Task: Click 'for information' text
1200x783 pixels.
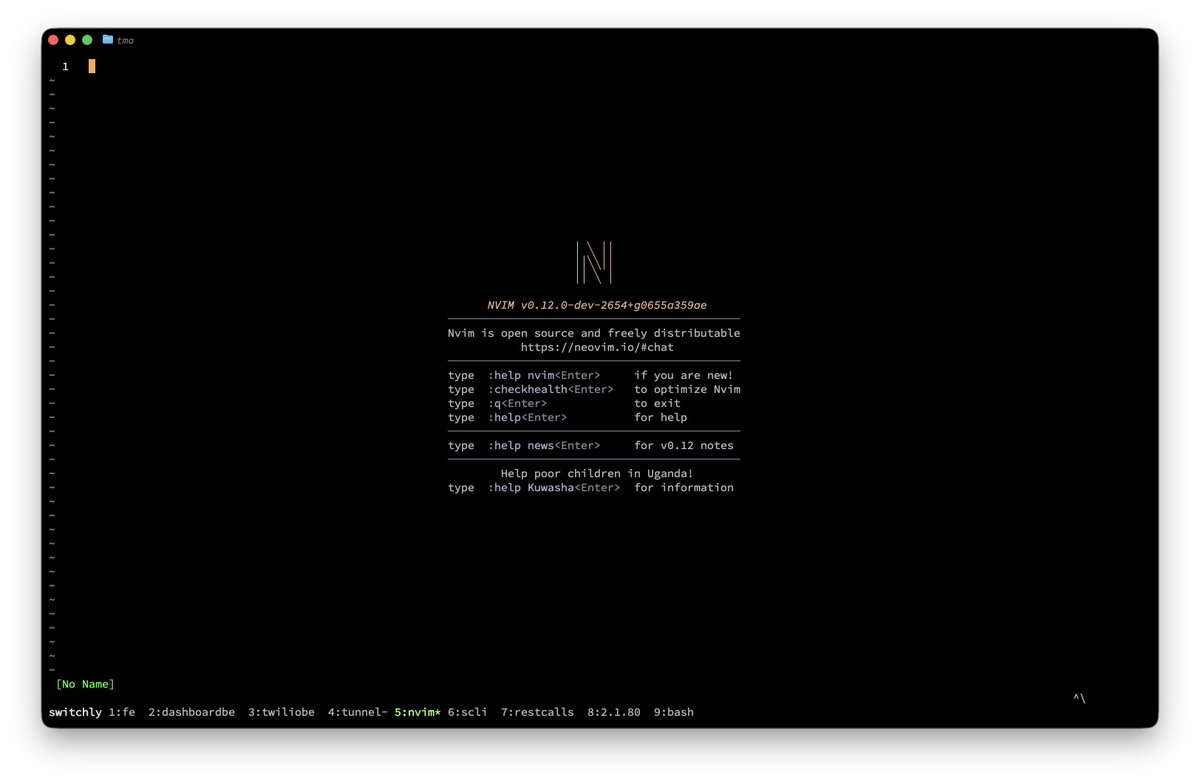Action: [x=684, y=487]
